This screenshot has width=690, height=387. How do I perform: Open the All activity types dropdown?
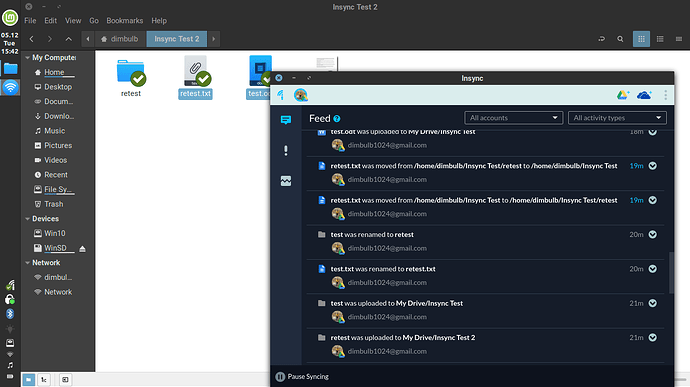click(617, 118)
